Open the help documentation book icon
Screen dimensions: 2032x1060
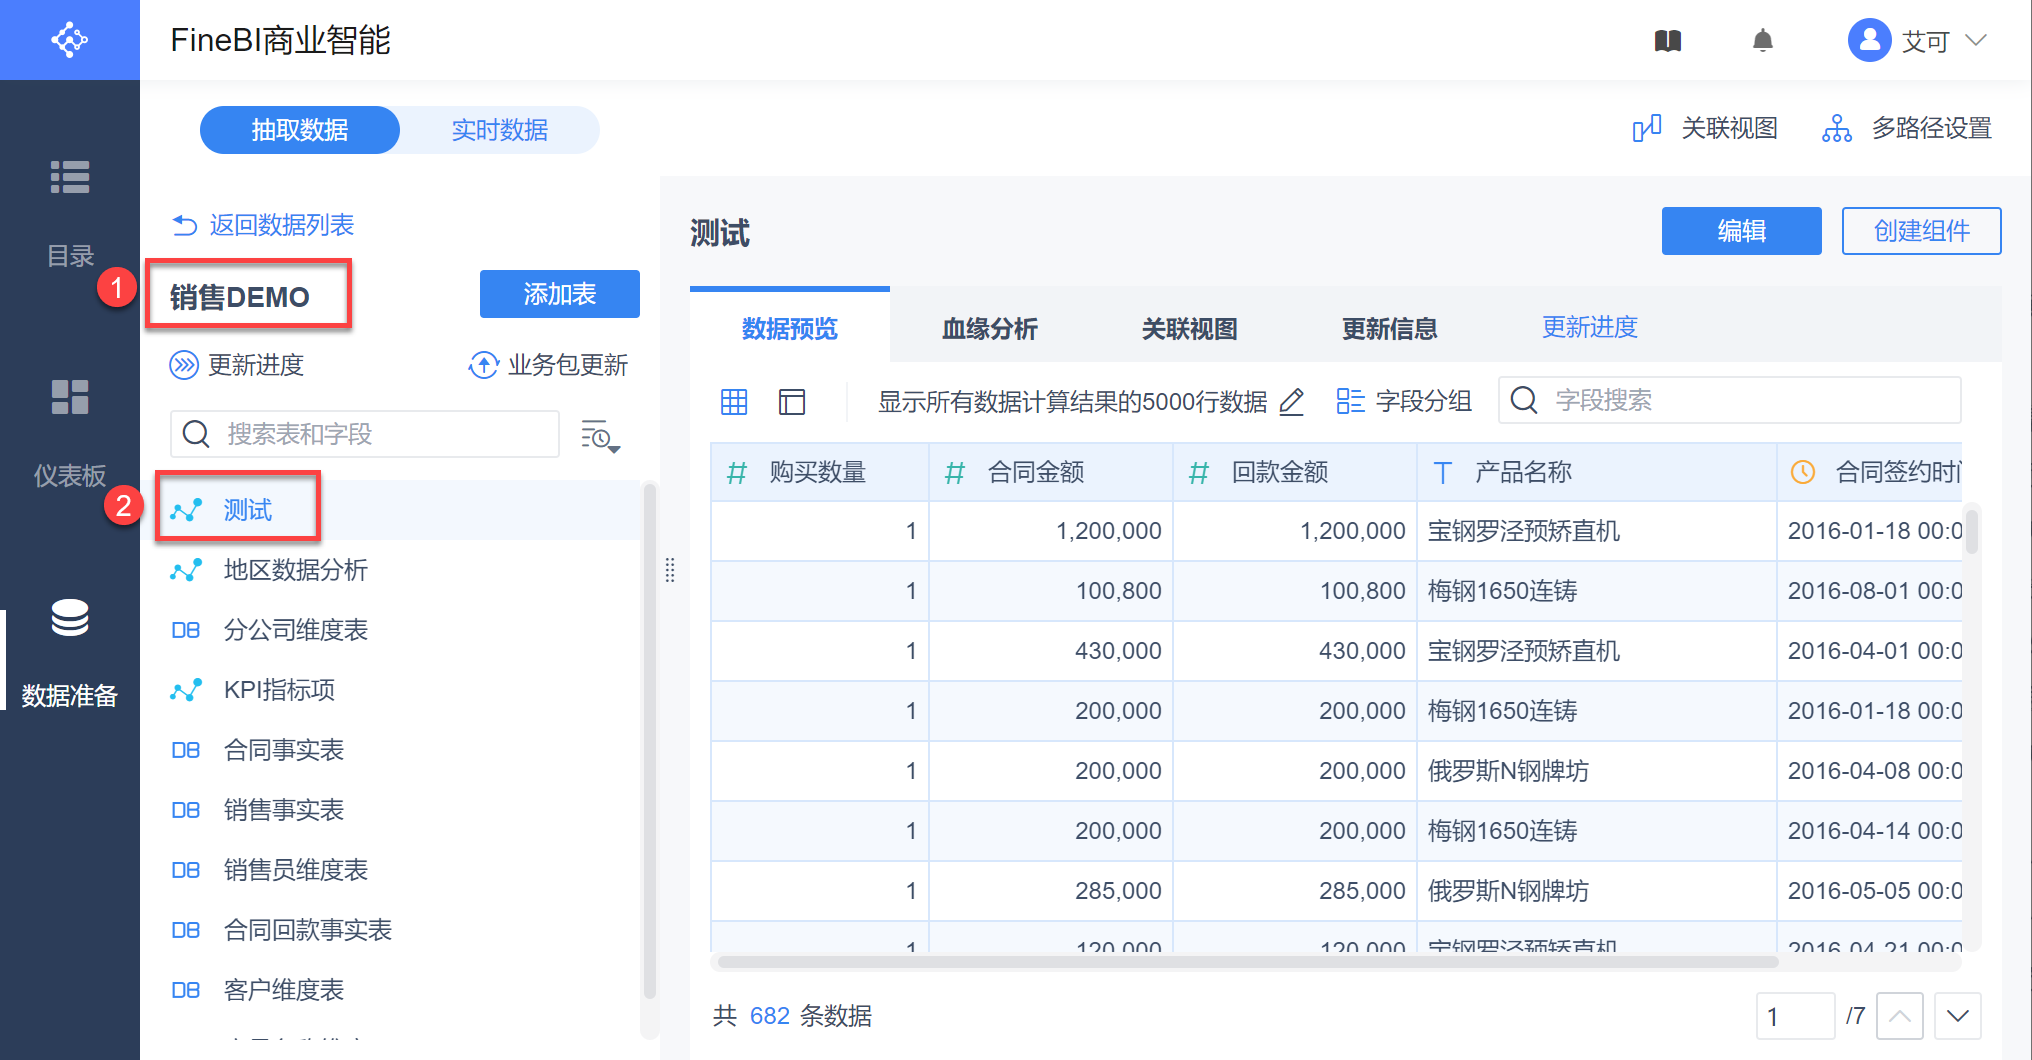[1667, 41]
